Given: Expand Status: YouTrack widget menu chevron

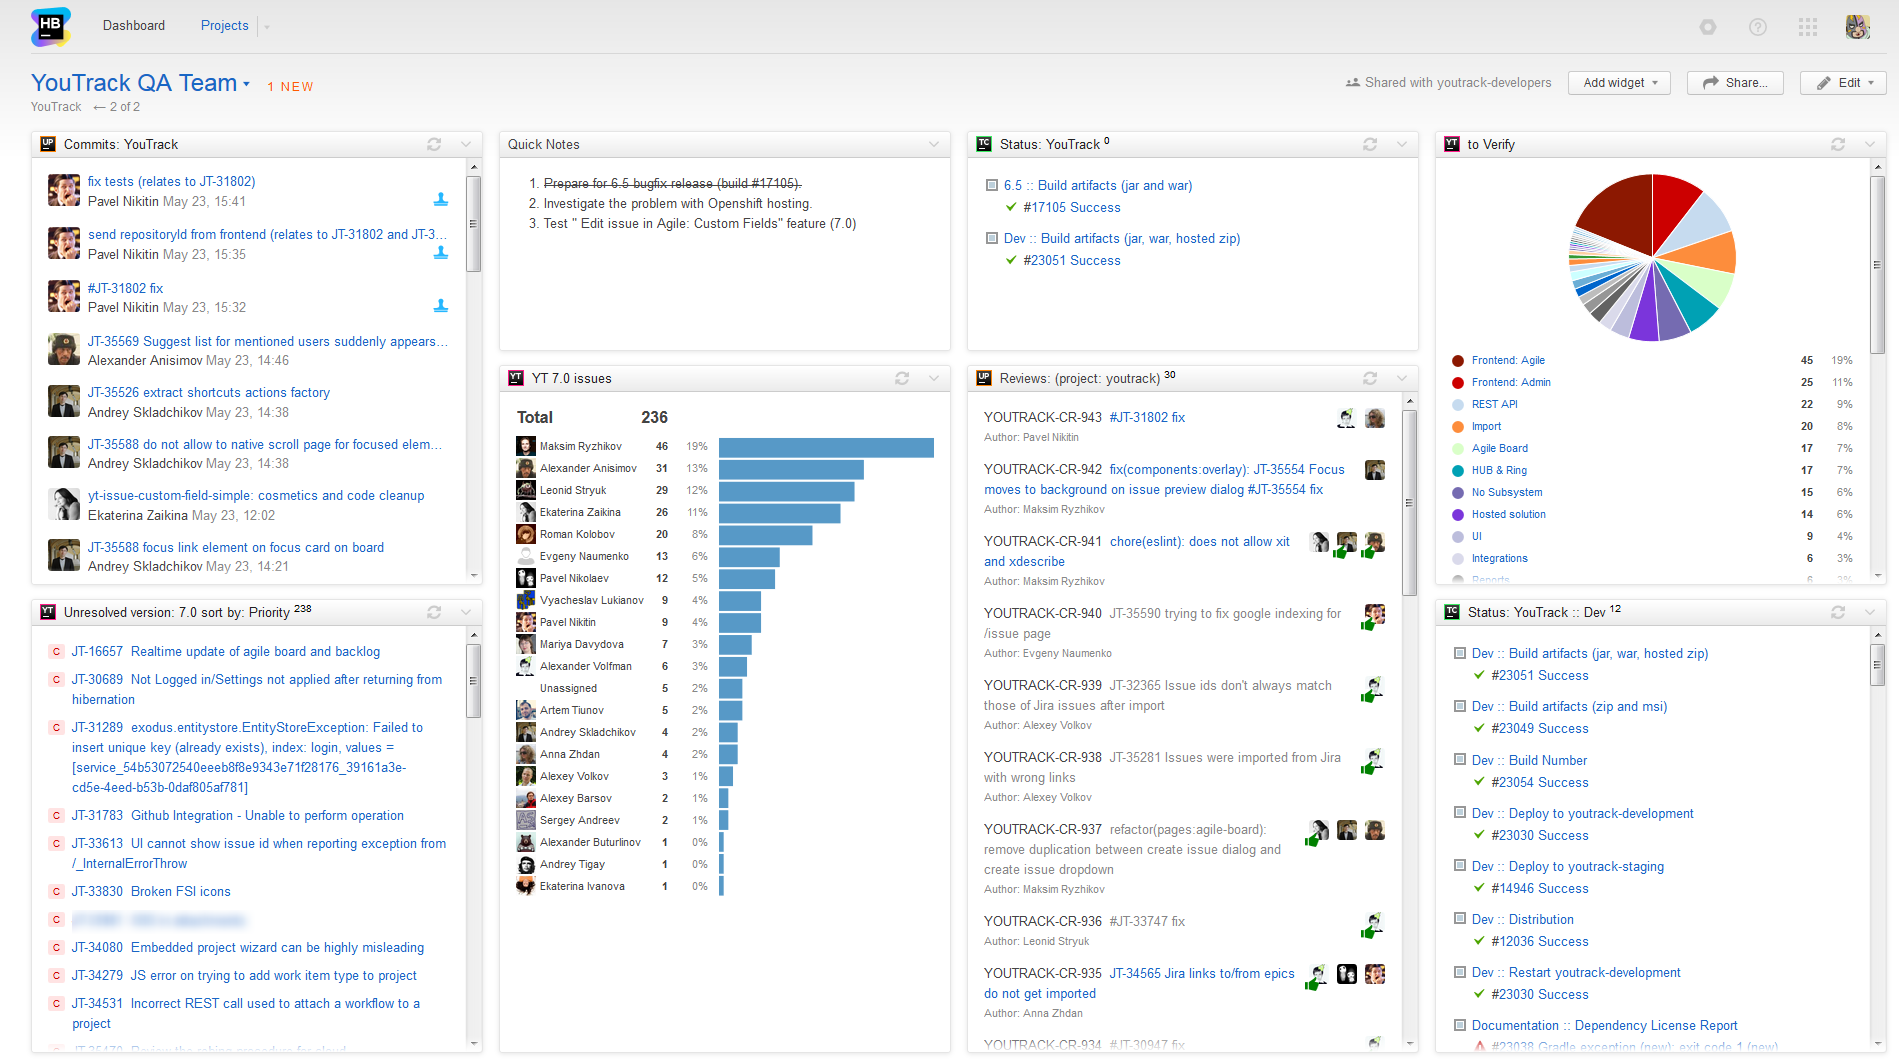Looking at the screenshot, I should click(1402, 144).
